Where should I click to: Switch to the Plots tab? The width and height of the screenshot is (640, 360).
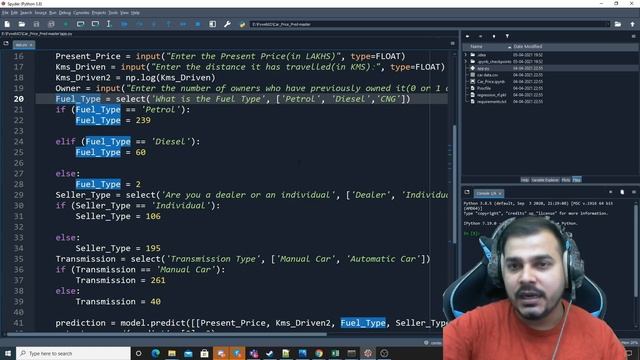pyautogui.click(x=566, y=180)
